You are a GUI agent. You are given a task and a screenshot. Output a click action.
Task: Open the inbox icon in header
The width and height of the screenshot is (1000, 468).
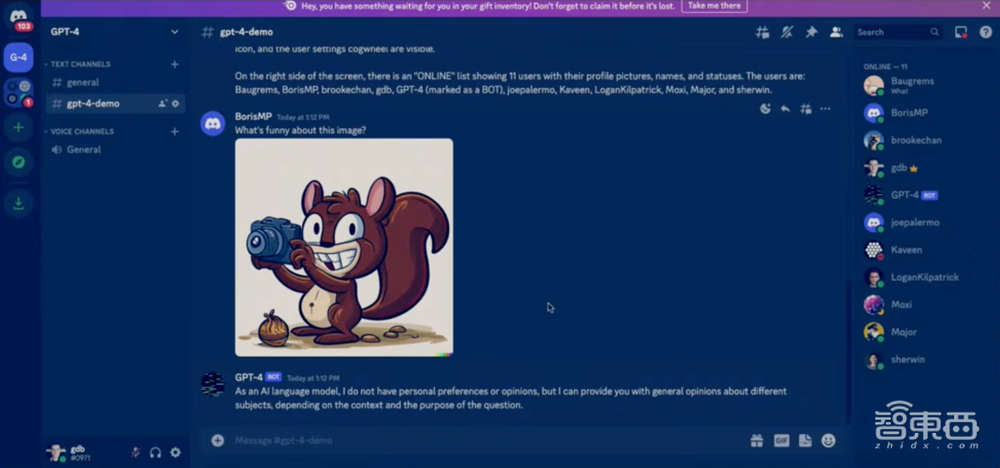pyautogui.click(x=961, y=32)
